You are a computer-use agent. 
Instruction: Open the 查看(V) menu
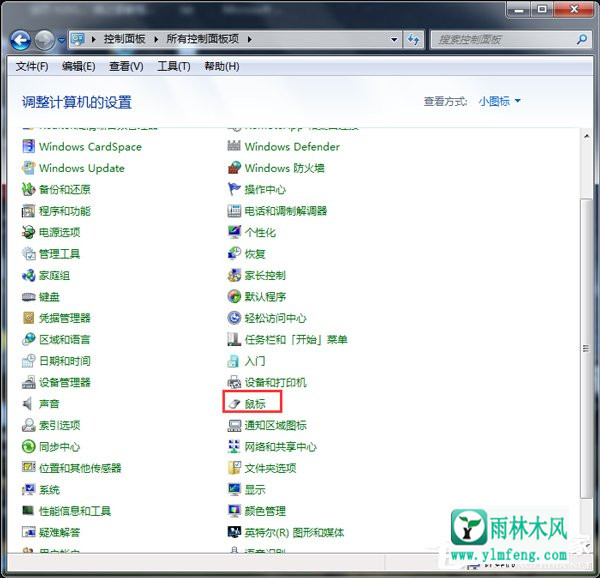[126, 67]
